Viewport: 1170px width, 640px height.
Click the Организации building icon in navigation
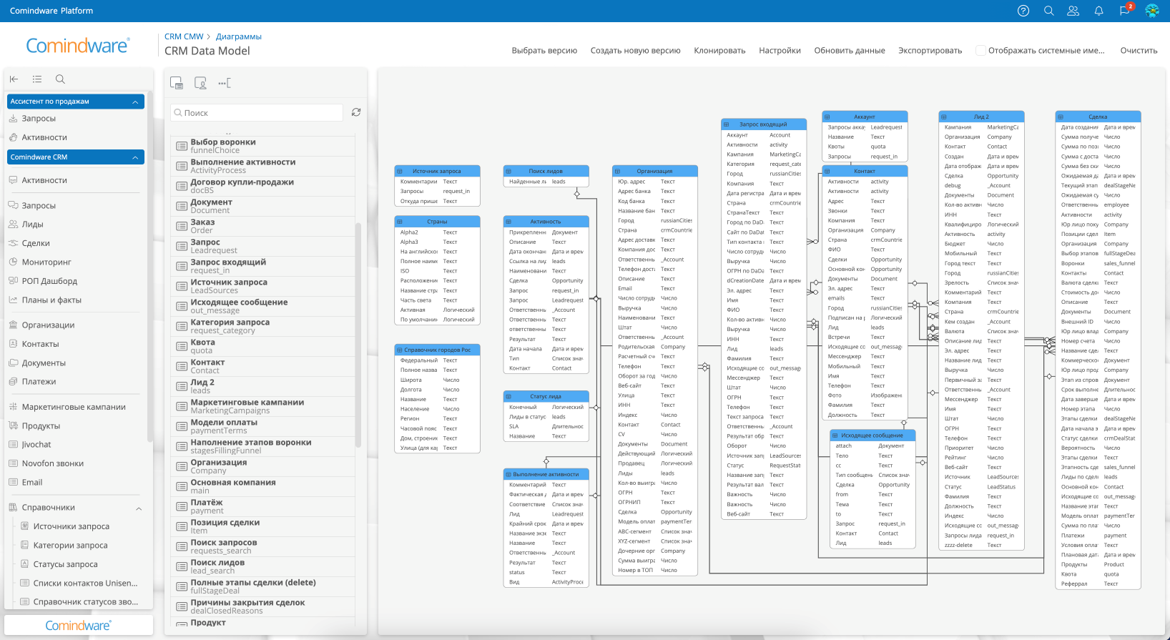pyautogui.click(x=13, y=324)
